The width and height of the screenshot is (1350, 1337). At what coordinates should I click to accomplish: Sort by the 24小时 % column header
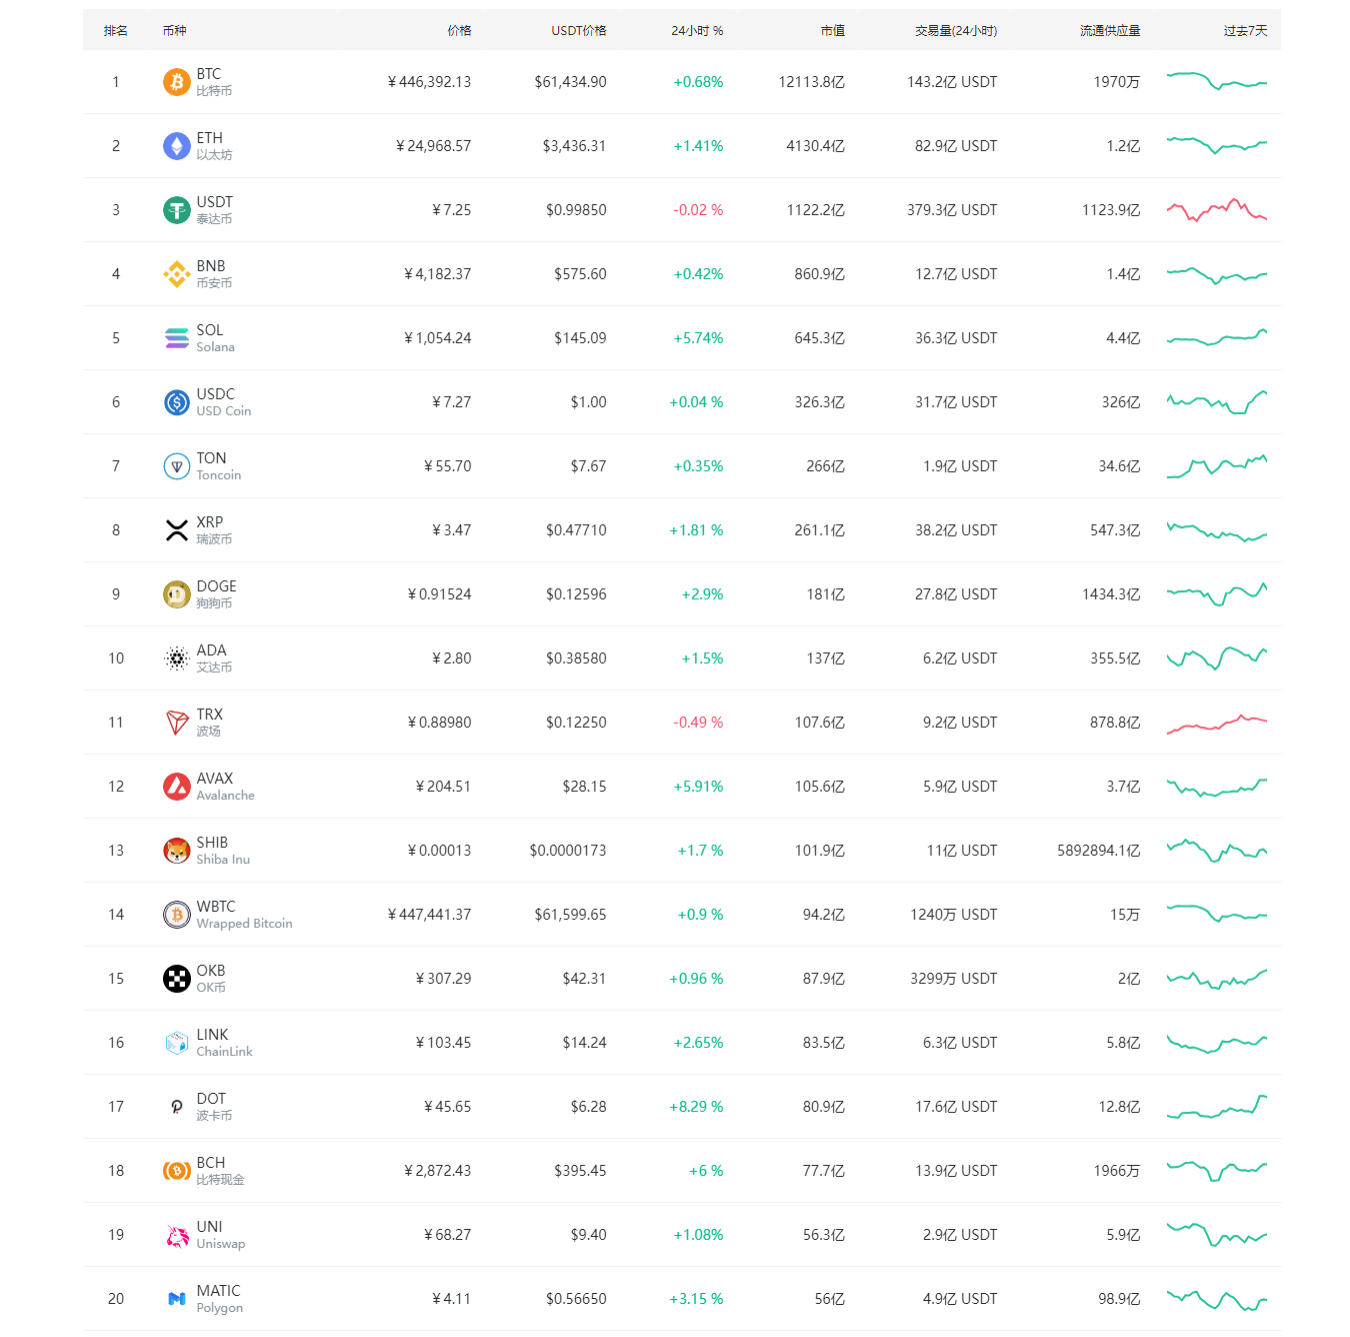coord(697,31)
